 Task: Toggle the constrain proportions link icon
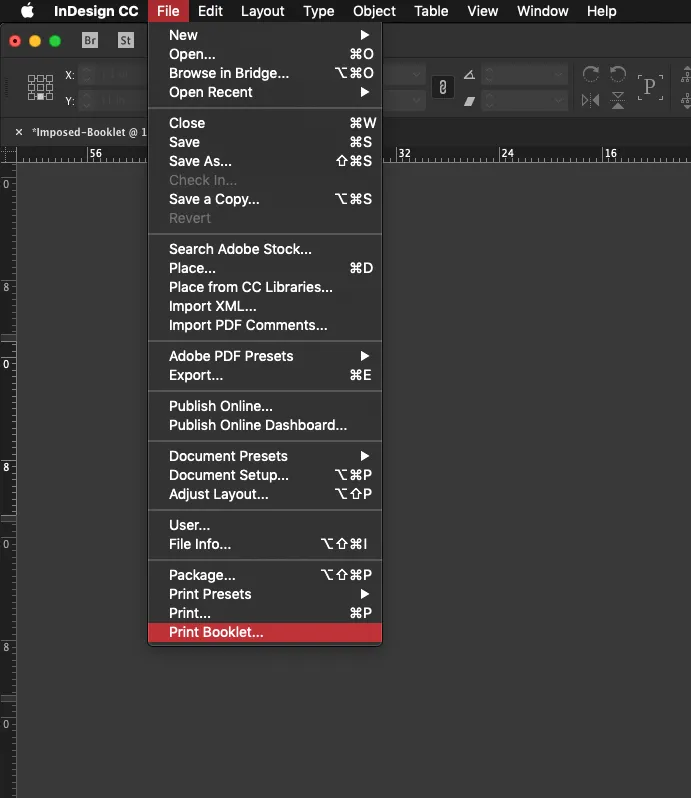coord(443,87)
